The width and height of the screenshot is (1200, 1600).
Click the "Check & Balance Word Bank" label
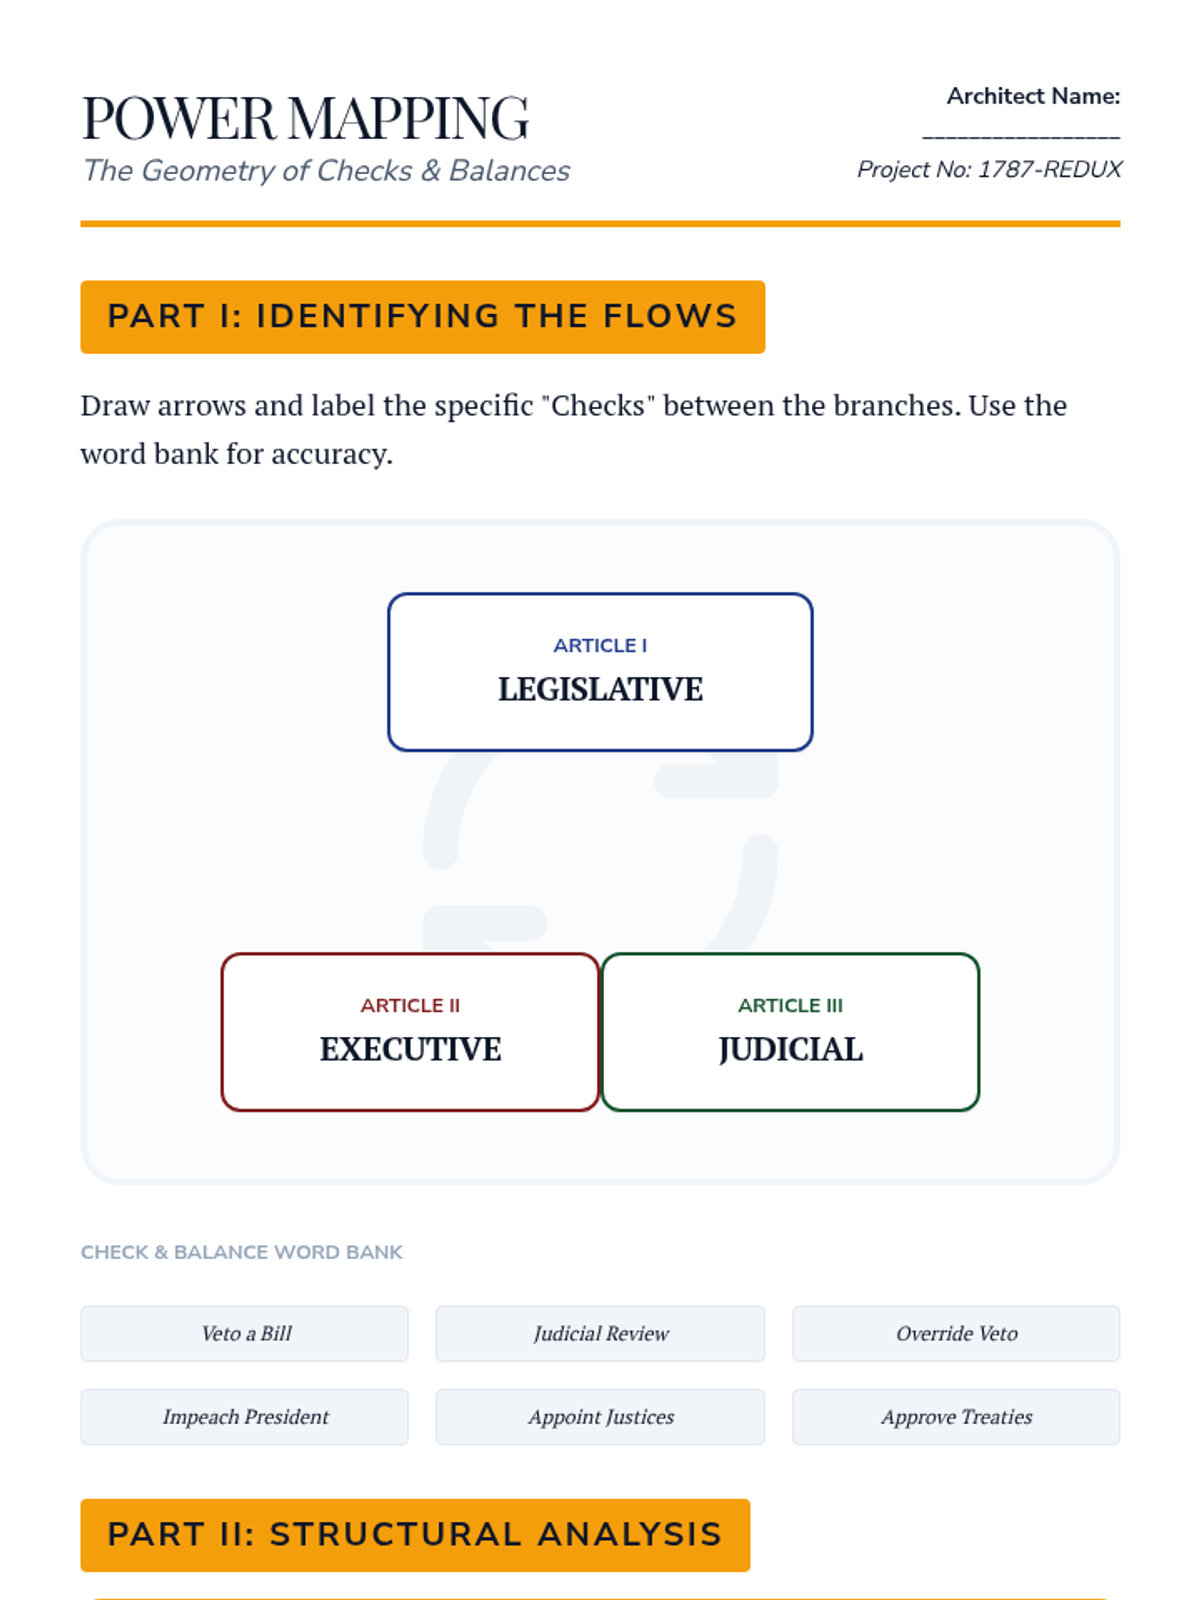click(241, 1252)
